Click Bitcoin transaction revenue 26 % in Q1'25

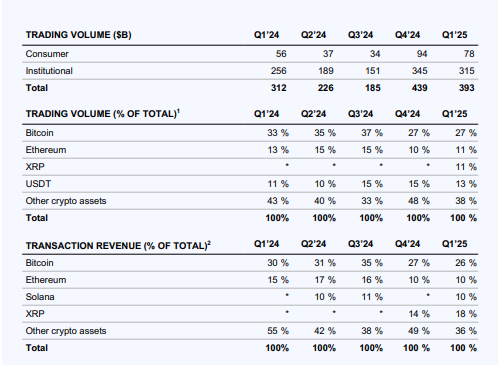point(466,263)
